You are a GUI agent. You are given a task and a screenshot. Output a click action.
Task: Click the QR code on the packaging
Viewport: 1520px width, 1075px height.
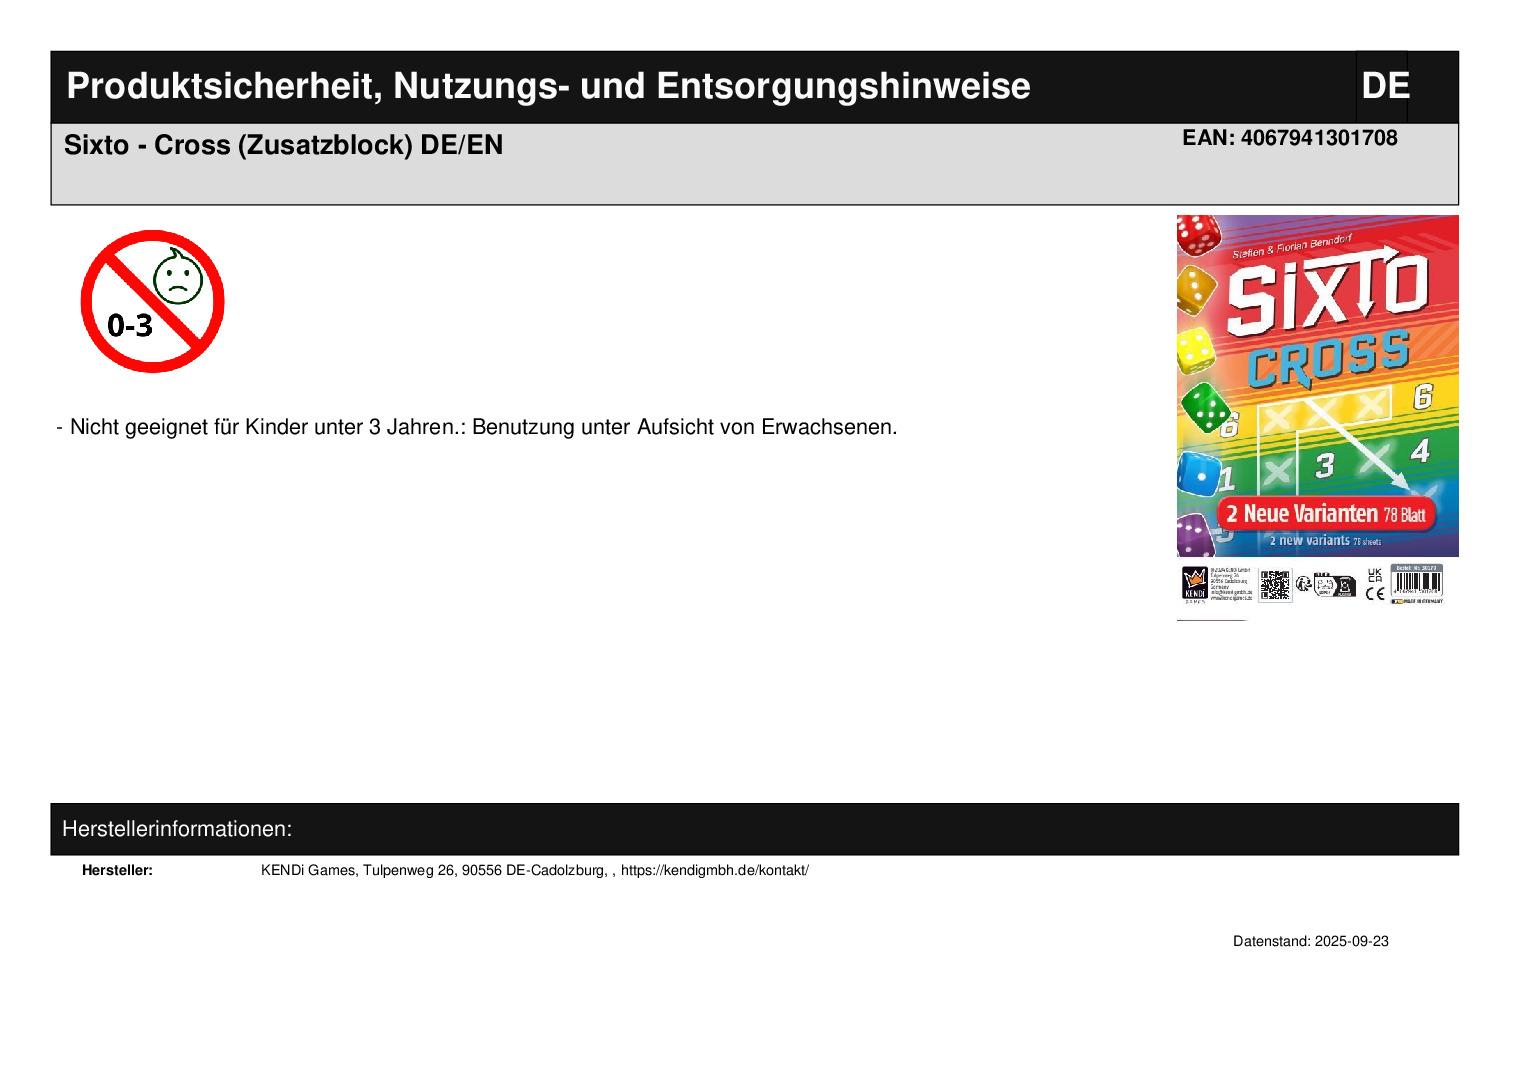coord(1274,585)
